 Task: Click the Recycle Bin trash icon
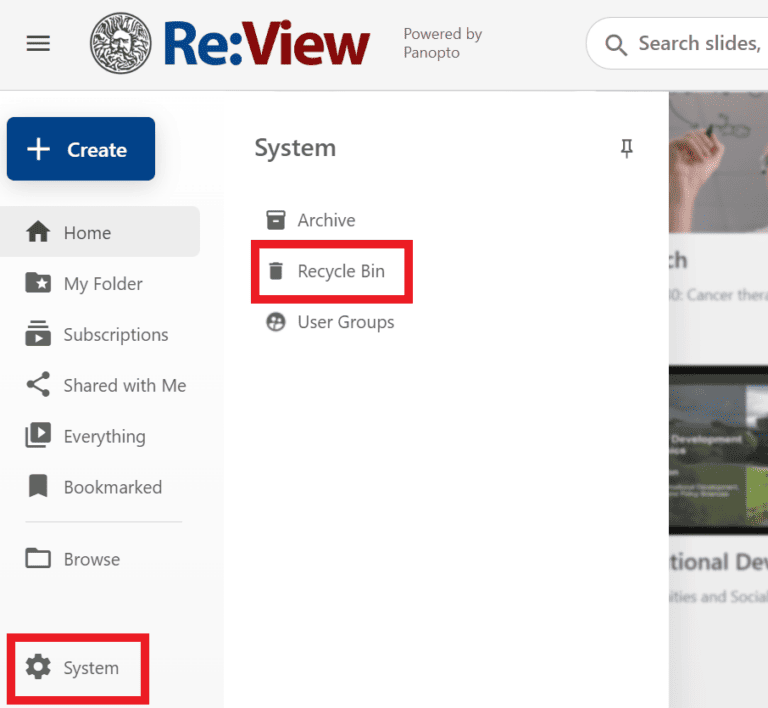(275, 271)
